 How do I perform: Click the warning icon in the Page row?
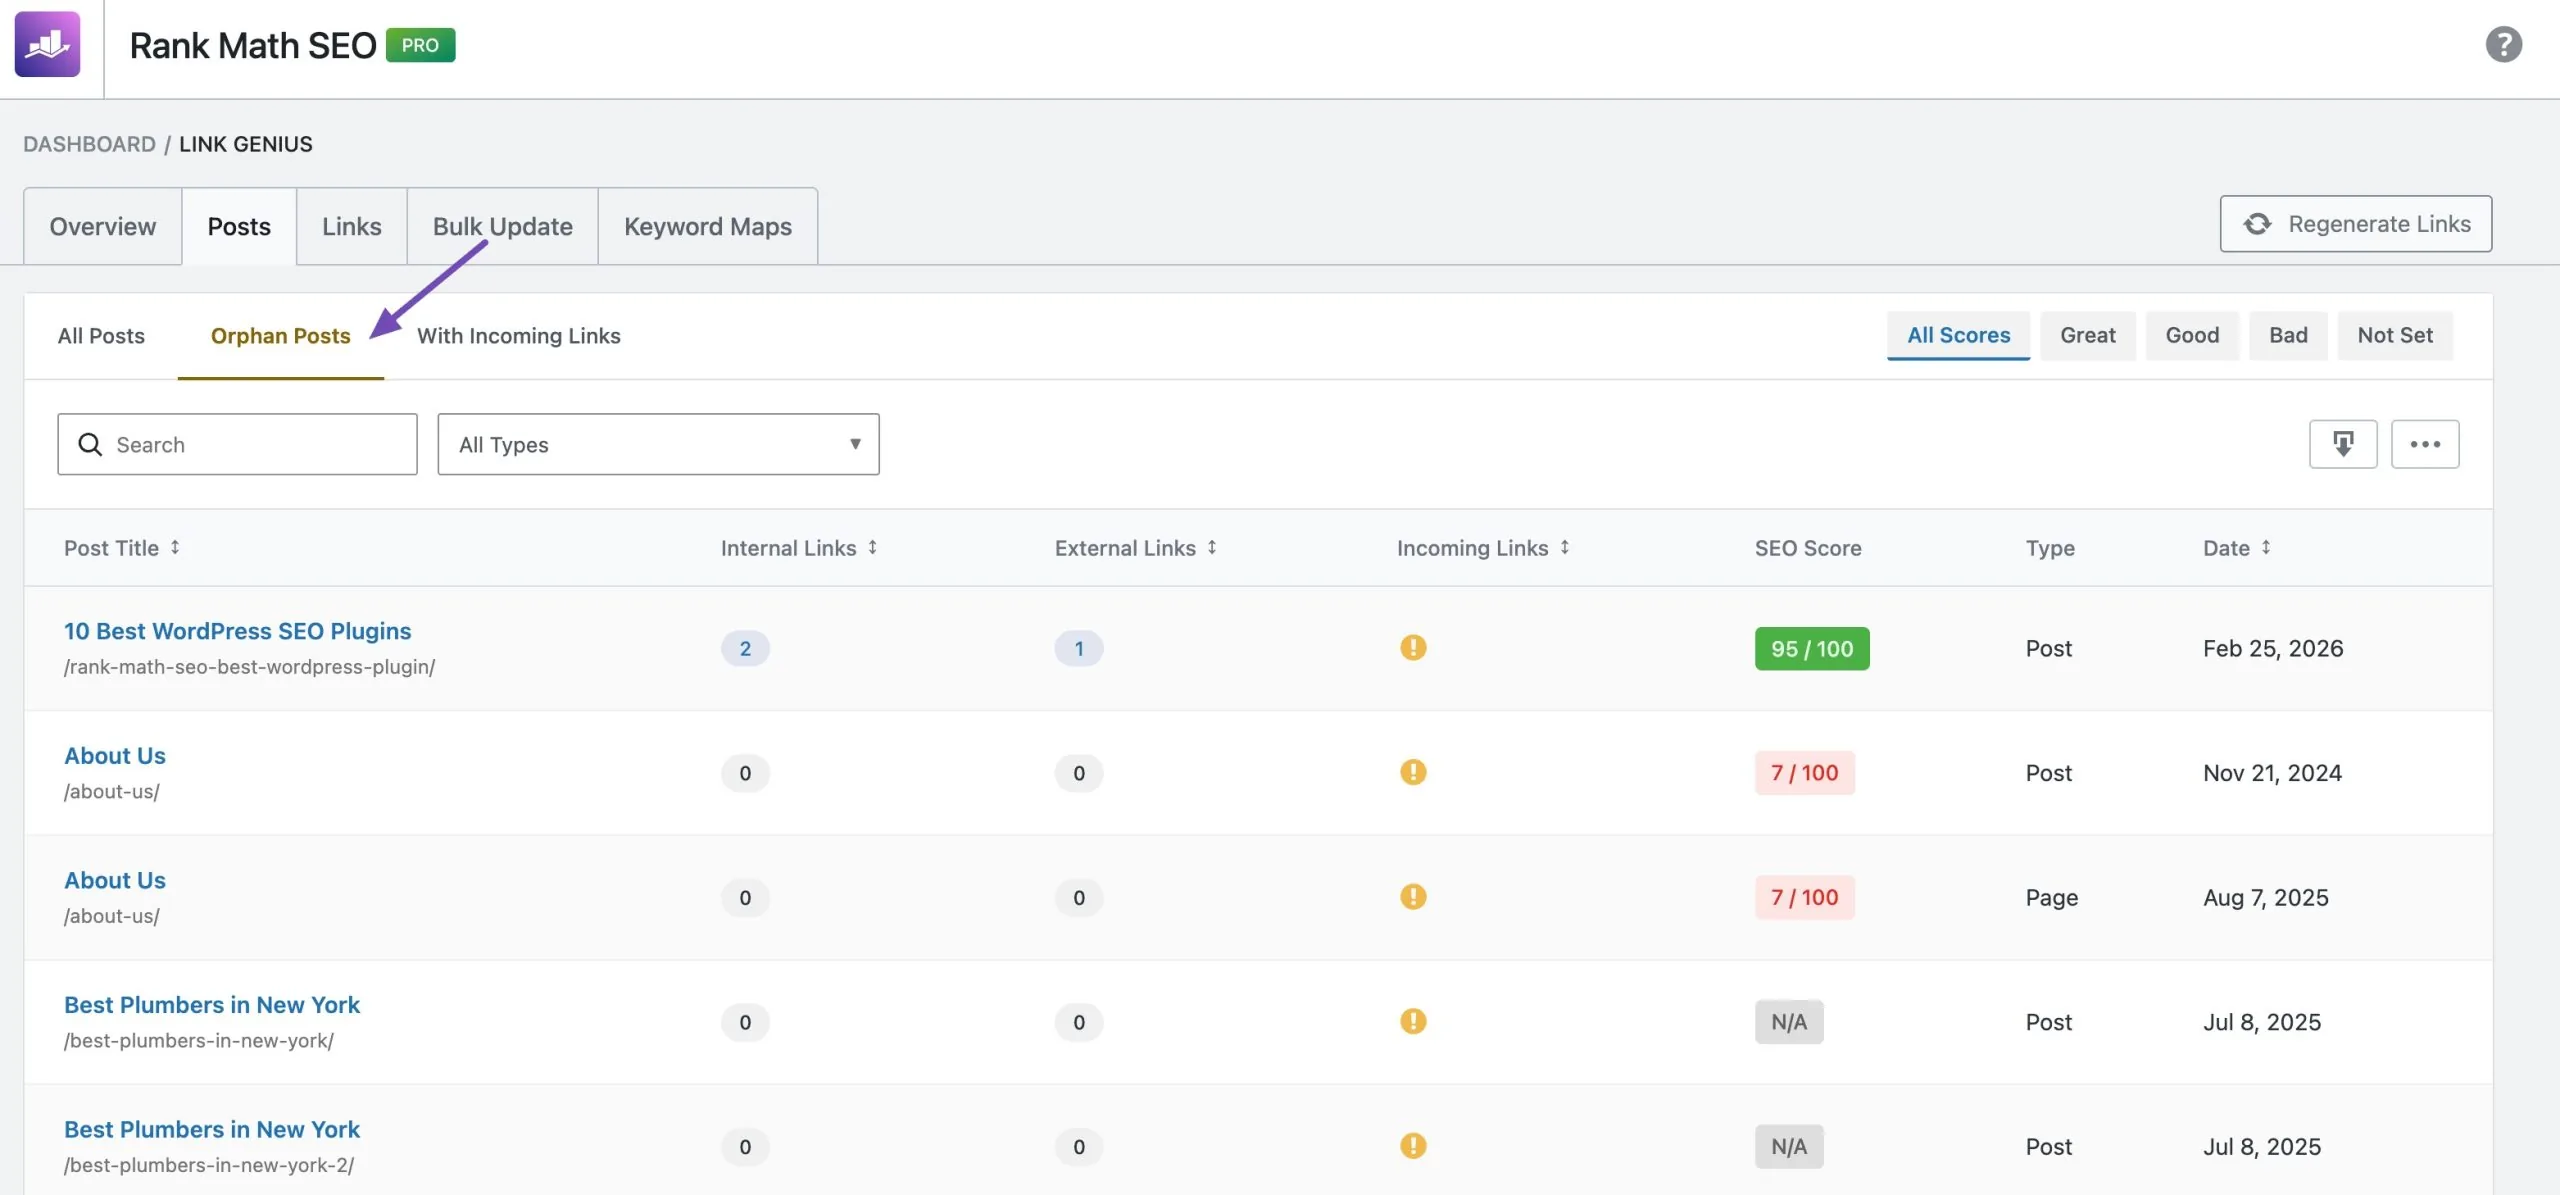coord(1412,897)
